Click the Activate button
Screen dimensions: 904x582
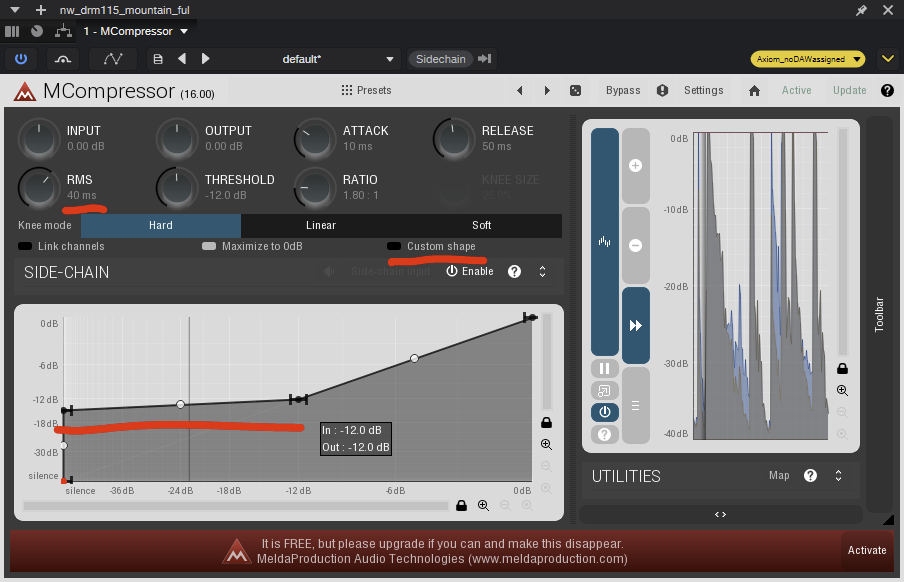coord(867,550)
